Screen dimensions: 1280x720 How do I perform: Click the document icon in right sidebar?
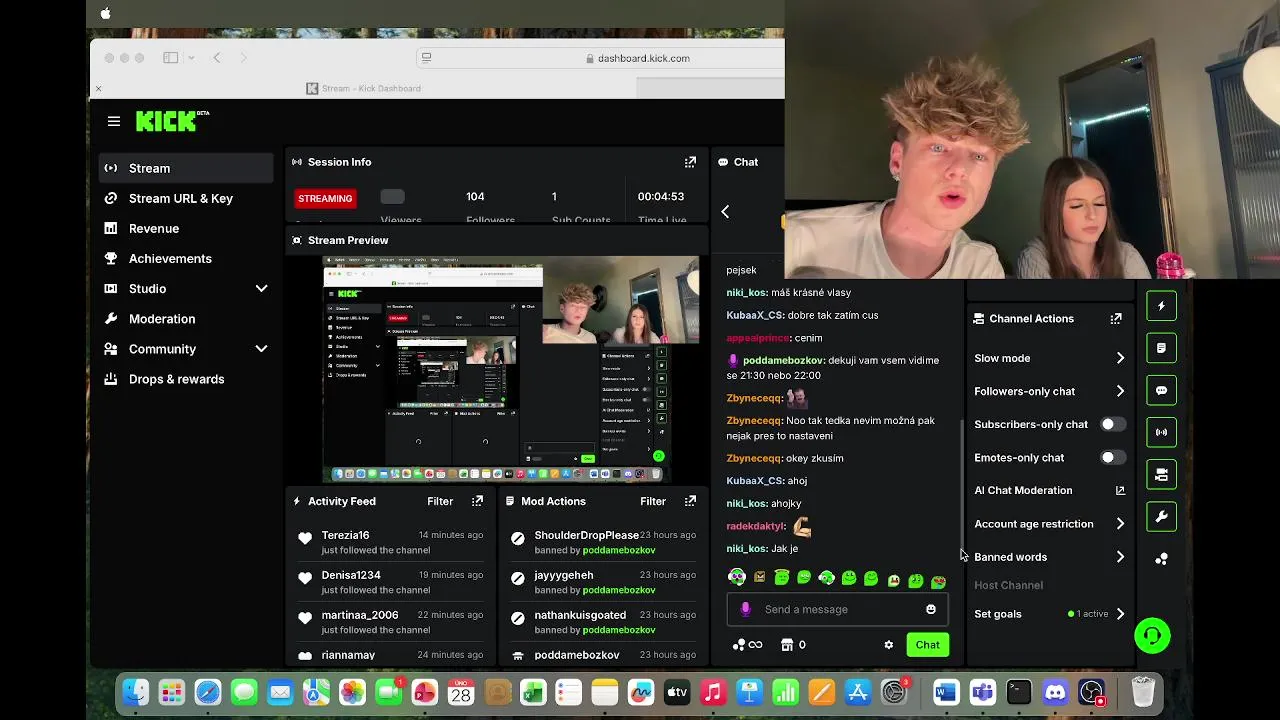pyautogui.click(x=1161, y=348)
